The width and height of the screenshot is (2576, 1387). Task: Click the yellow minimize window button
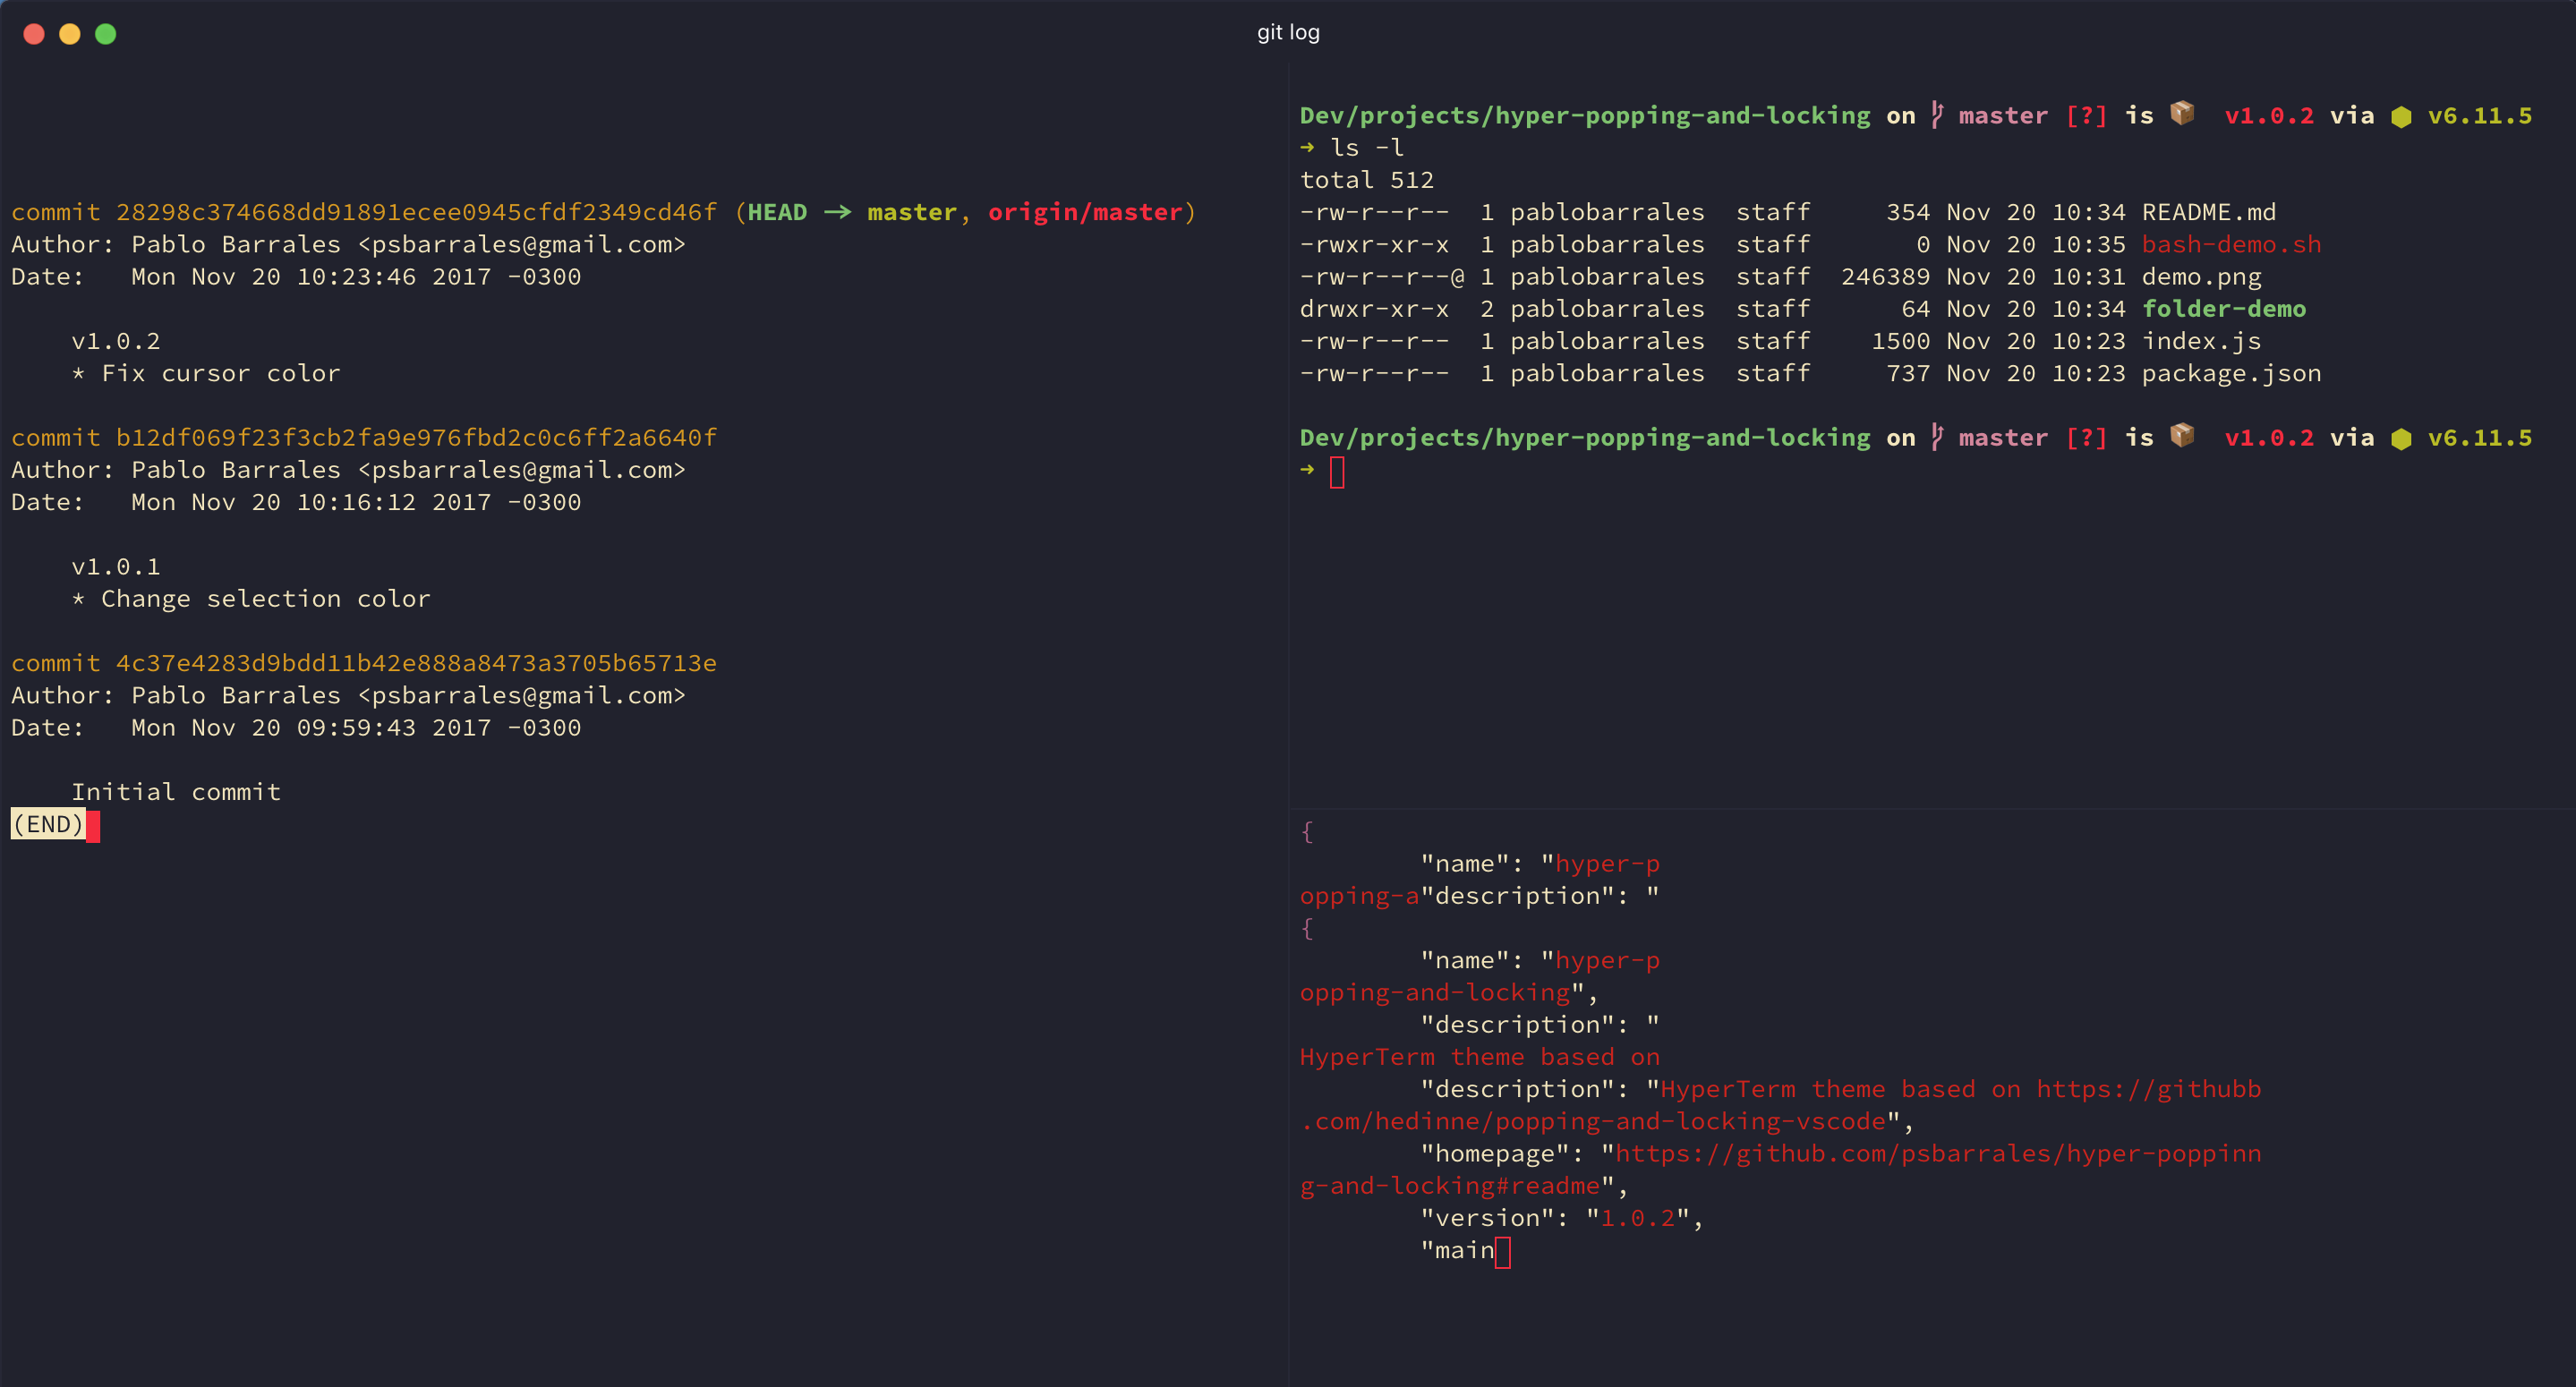click(x=69, y=34)
